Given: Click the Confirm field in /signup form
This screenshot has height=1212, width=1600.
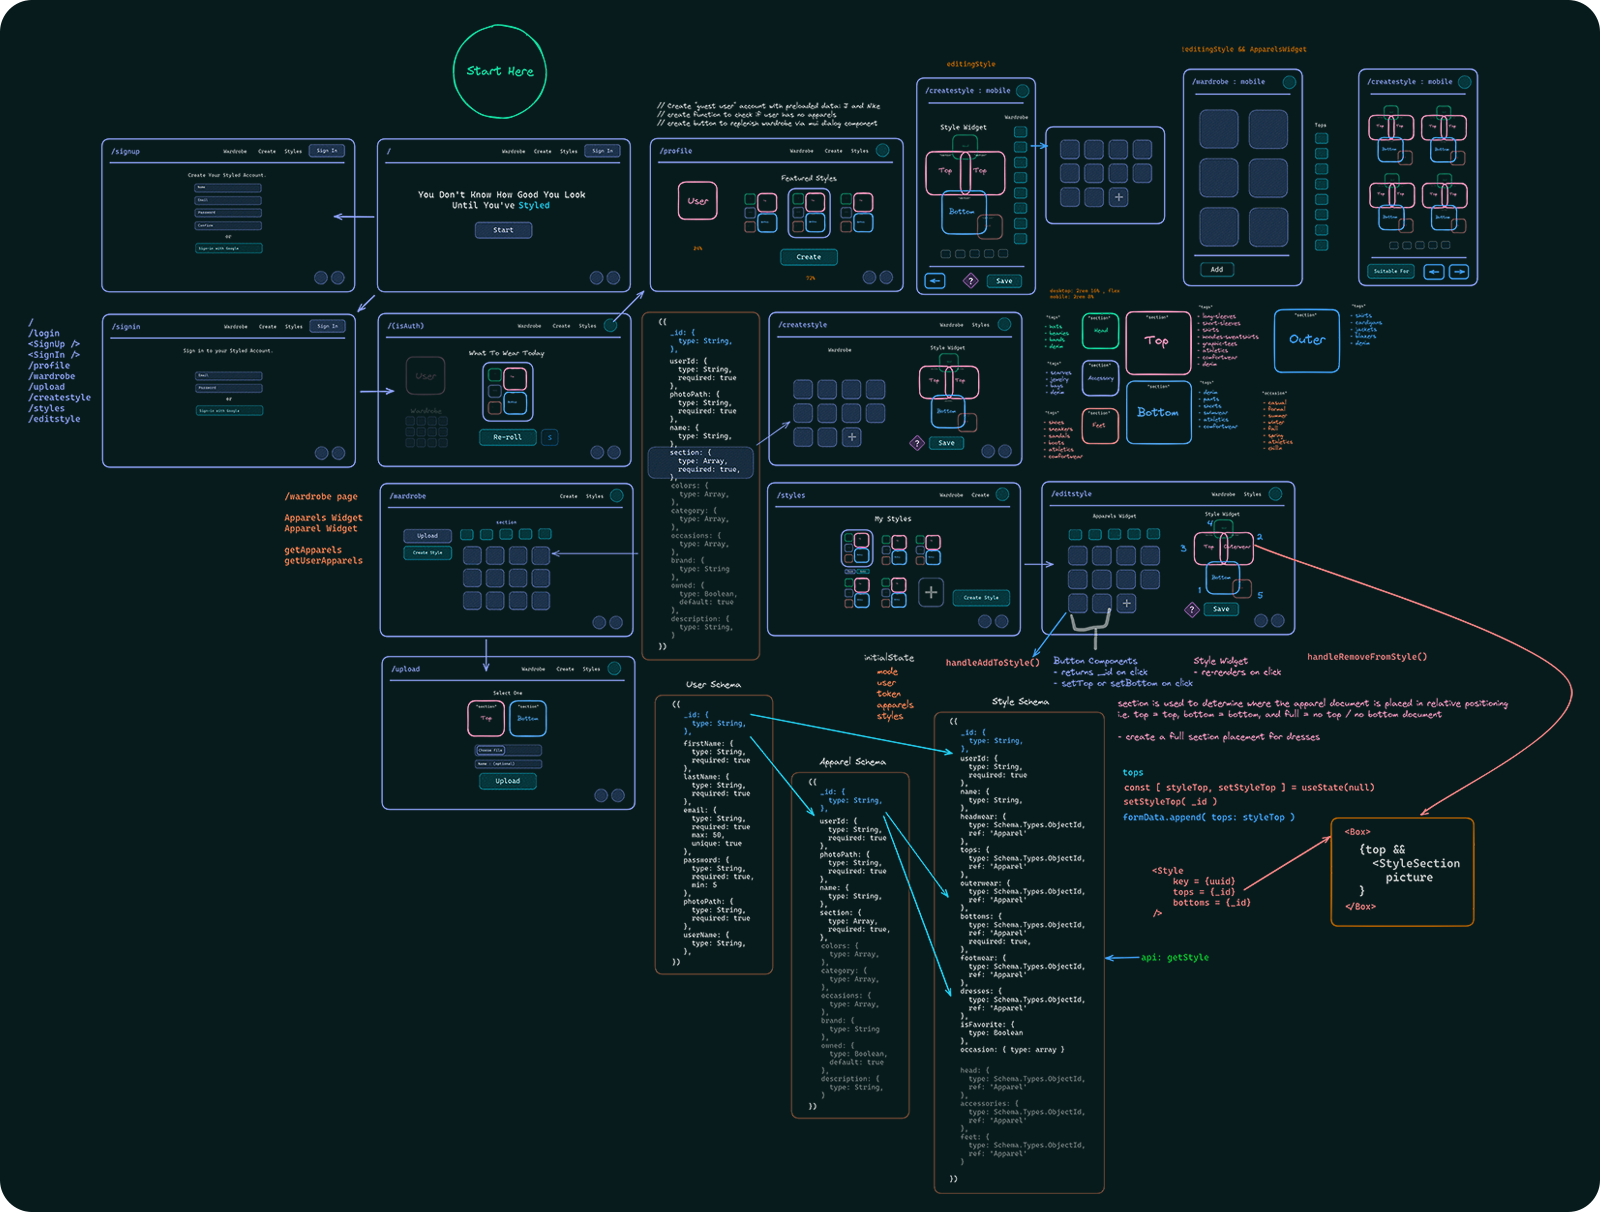Looking at the screenshot, I should pos(228,225).
